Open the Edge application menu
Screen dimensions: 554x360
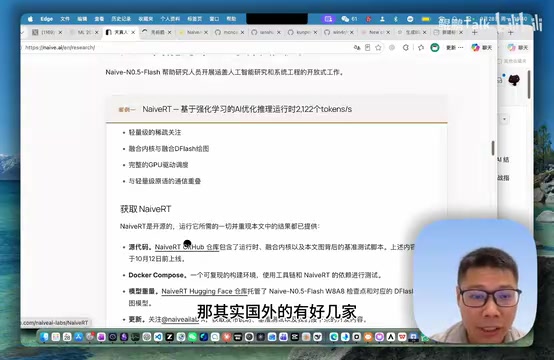click(x=47, y=19)
